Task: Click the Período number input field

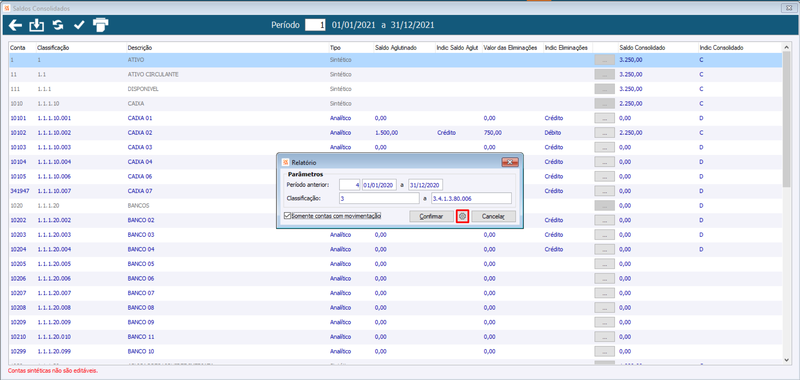Action: 315,25
